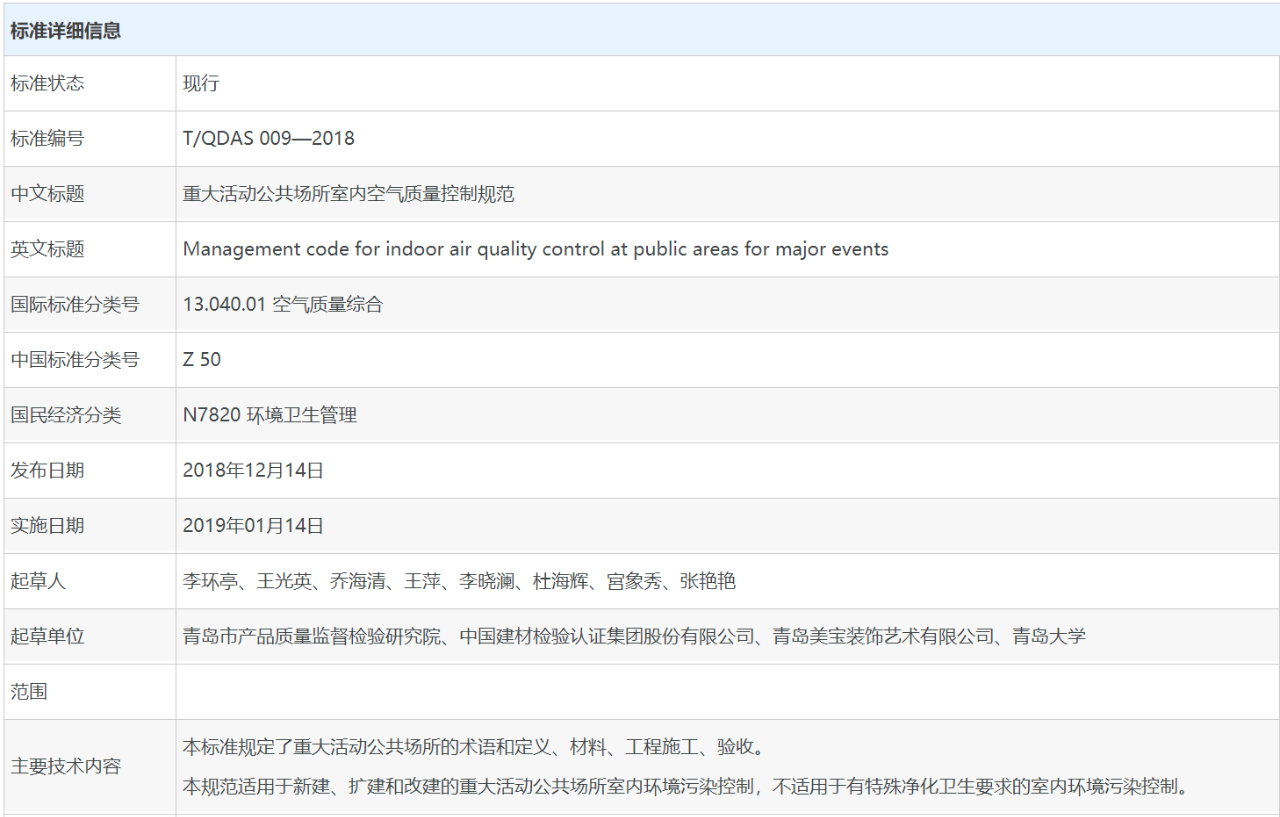Click the 起草单位 row label
The image size is (1280, 817).
click(48, 636)
